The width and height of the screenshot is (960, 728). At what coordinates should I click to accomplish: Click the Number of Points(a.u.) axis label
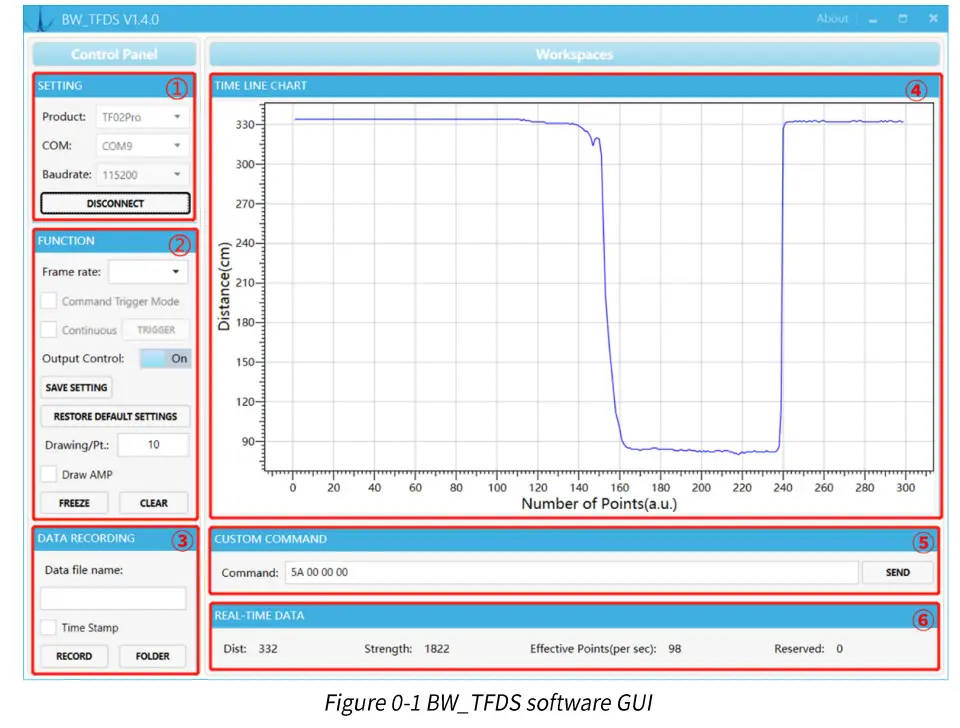click(599, 503)
